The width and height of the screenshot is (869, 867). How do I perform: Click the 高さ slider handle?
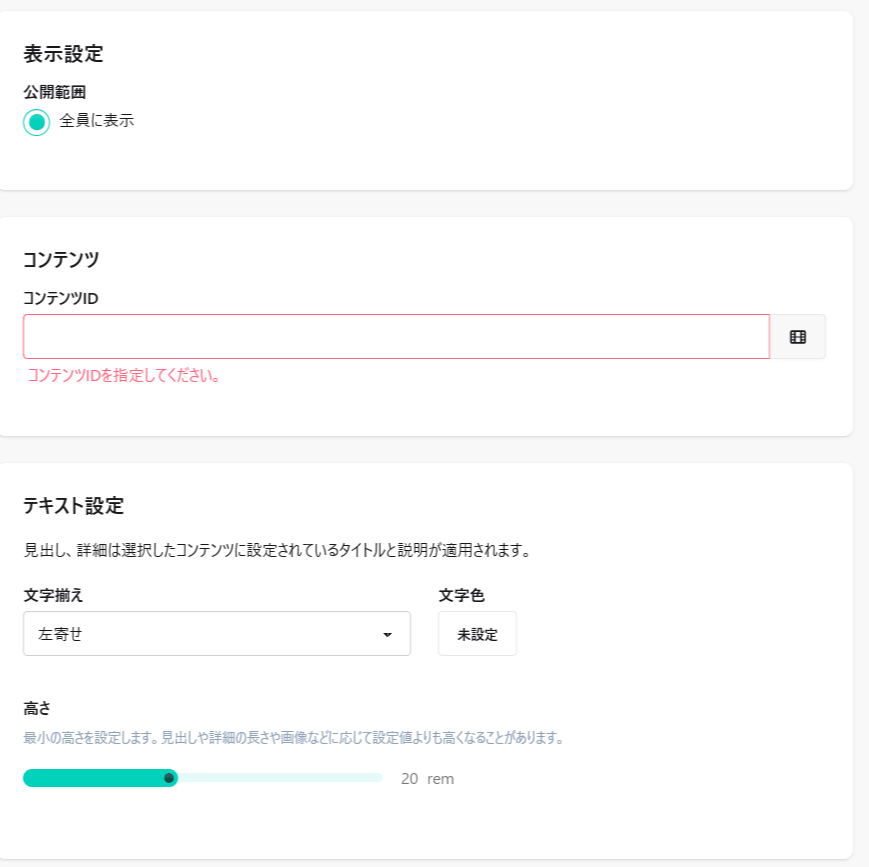tap(169, 778)
